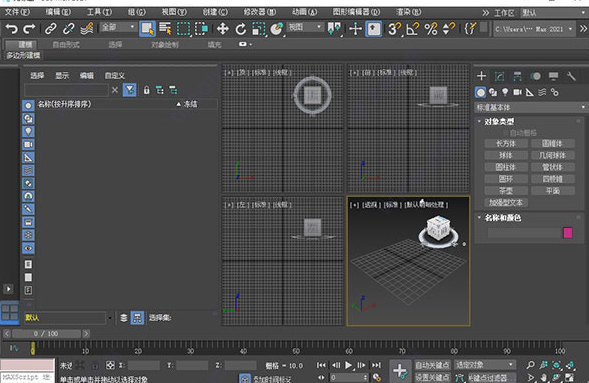Click the Undo arrow icon

click(x=12, y=29)
